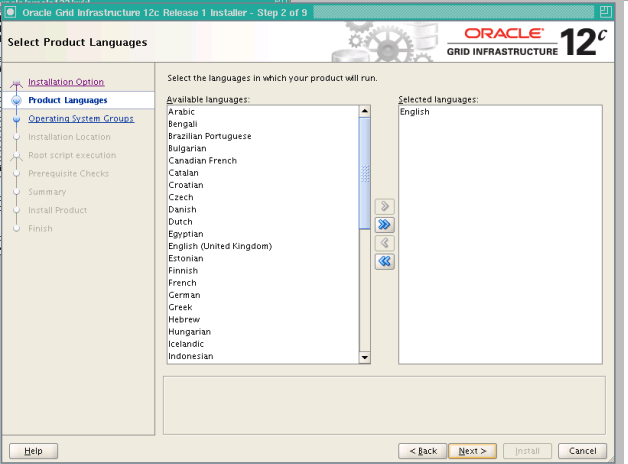The width and height of the screenshot is (628, 464).
Task: Select English in Selected languages list
Action: (x=500, y=112)
